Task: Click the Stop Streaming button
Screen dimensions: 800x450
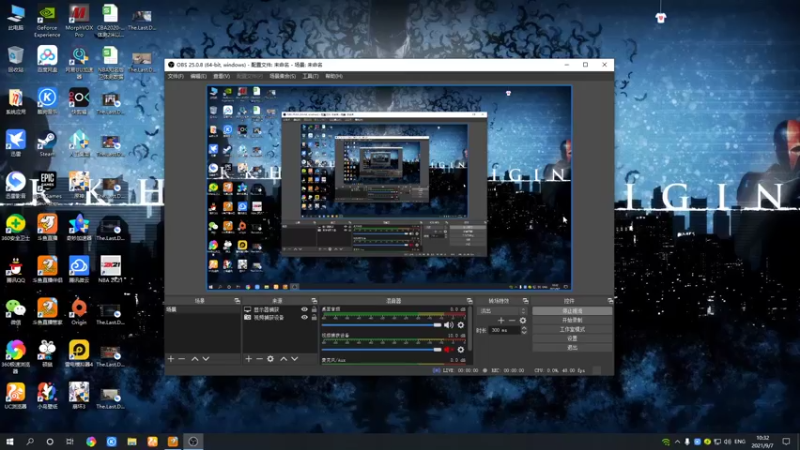Action: (572, 311)
